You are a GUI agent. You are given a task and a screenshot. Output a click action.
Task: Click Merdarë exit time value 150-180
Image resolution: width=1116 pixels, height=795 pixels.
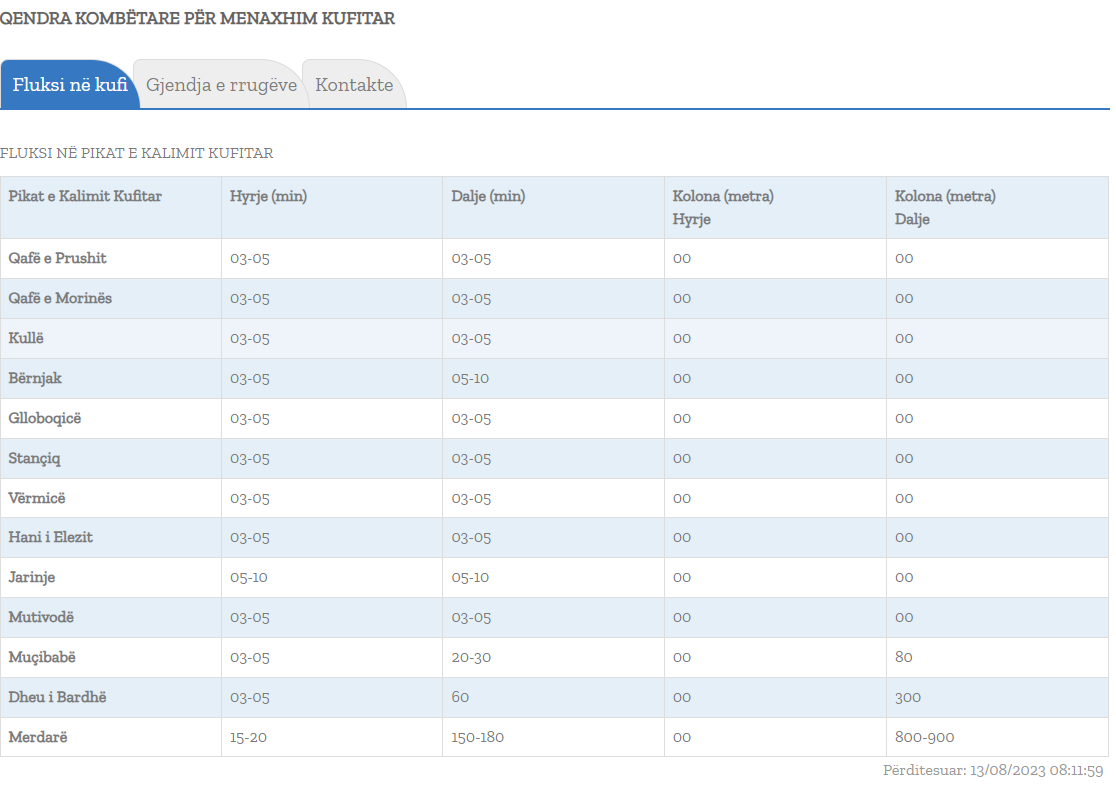[478, 737]
